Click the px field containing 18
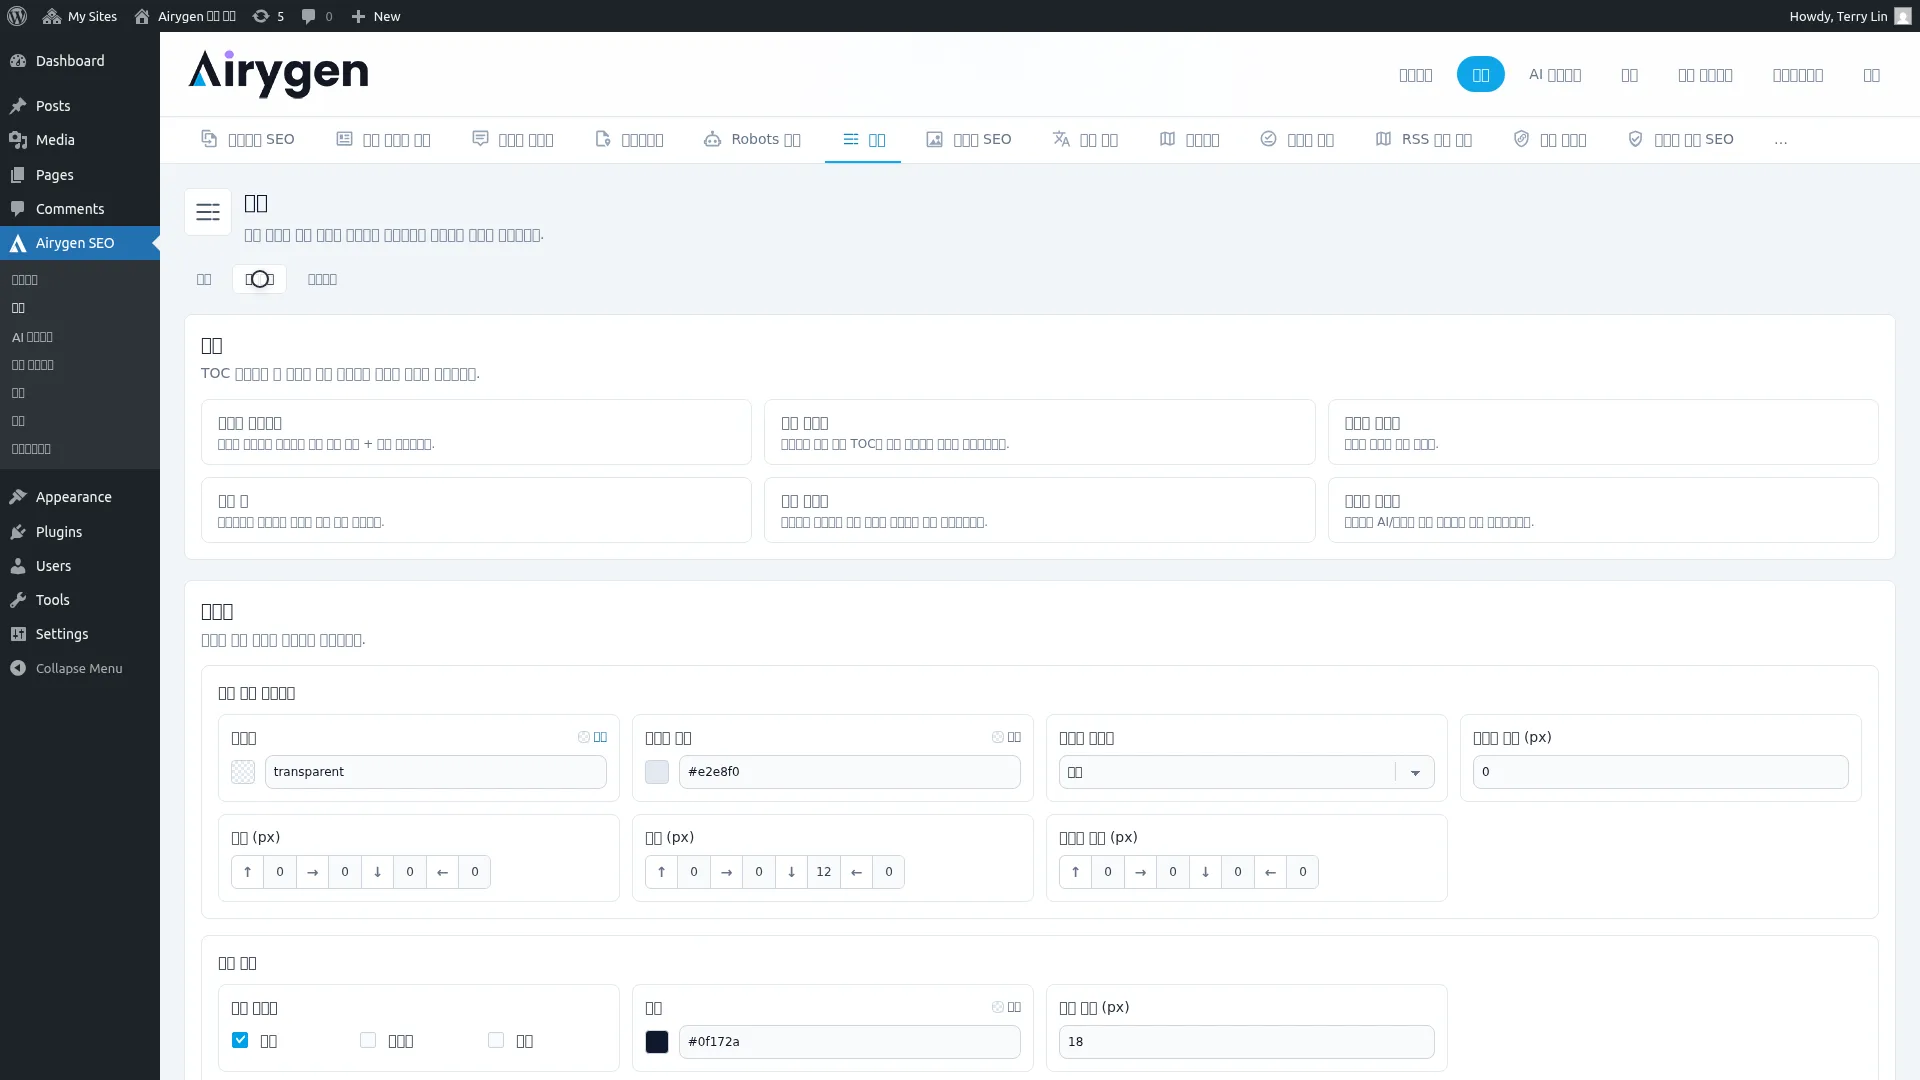Viewport: 1920px width, 1080px height. (1246, 1042)
